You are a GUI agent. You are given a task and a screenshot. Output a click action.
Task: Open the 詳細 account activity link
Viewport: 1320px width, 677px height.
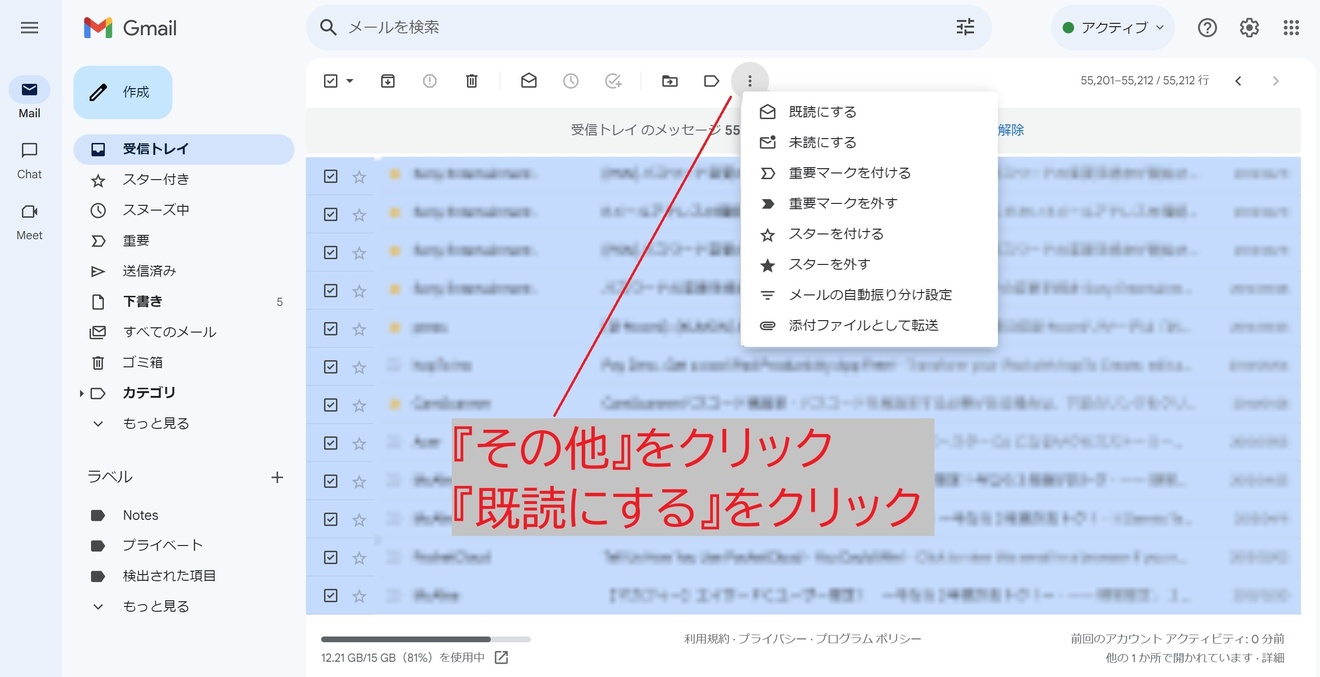point(1272,658)
